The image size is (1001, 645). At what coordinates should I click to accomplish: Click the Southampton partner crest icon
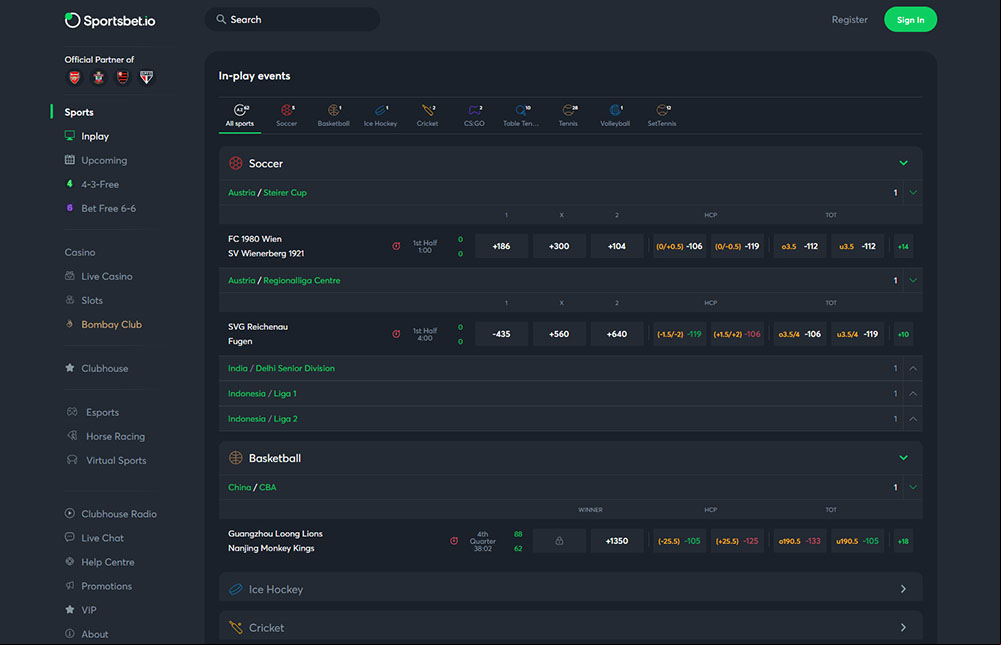click(98, 78)
